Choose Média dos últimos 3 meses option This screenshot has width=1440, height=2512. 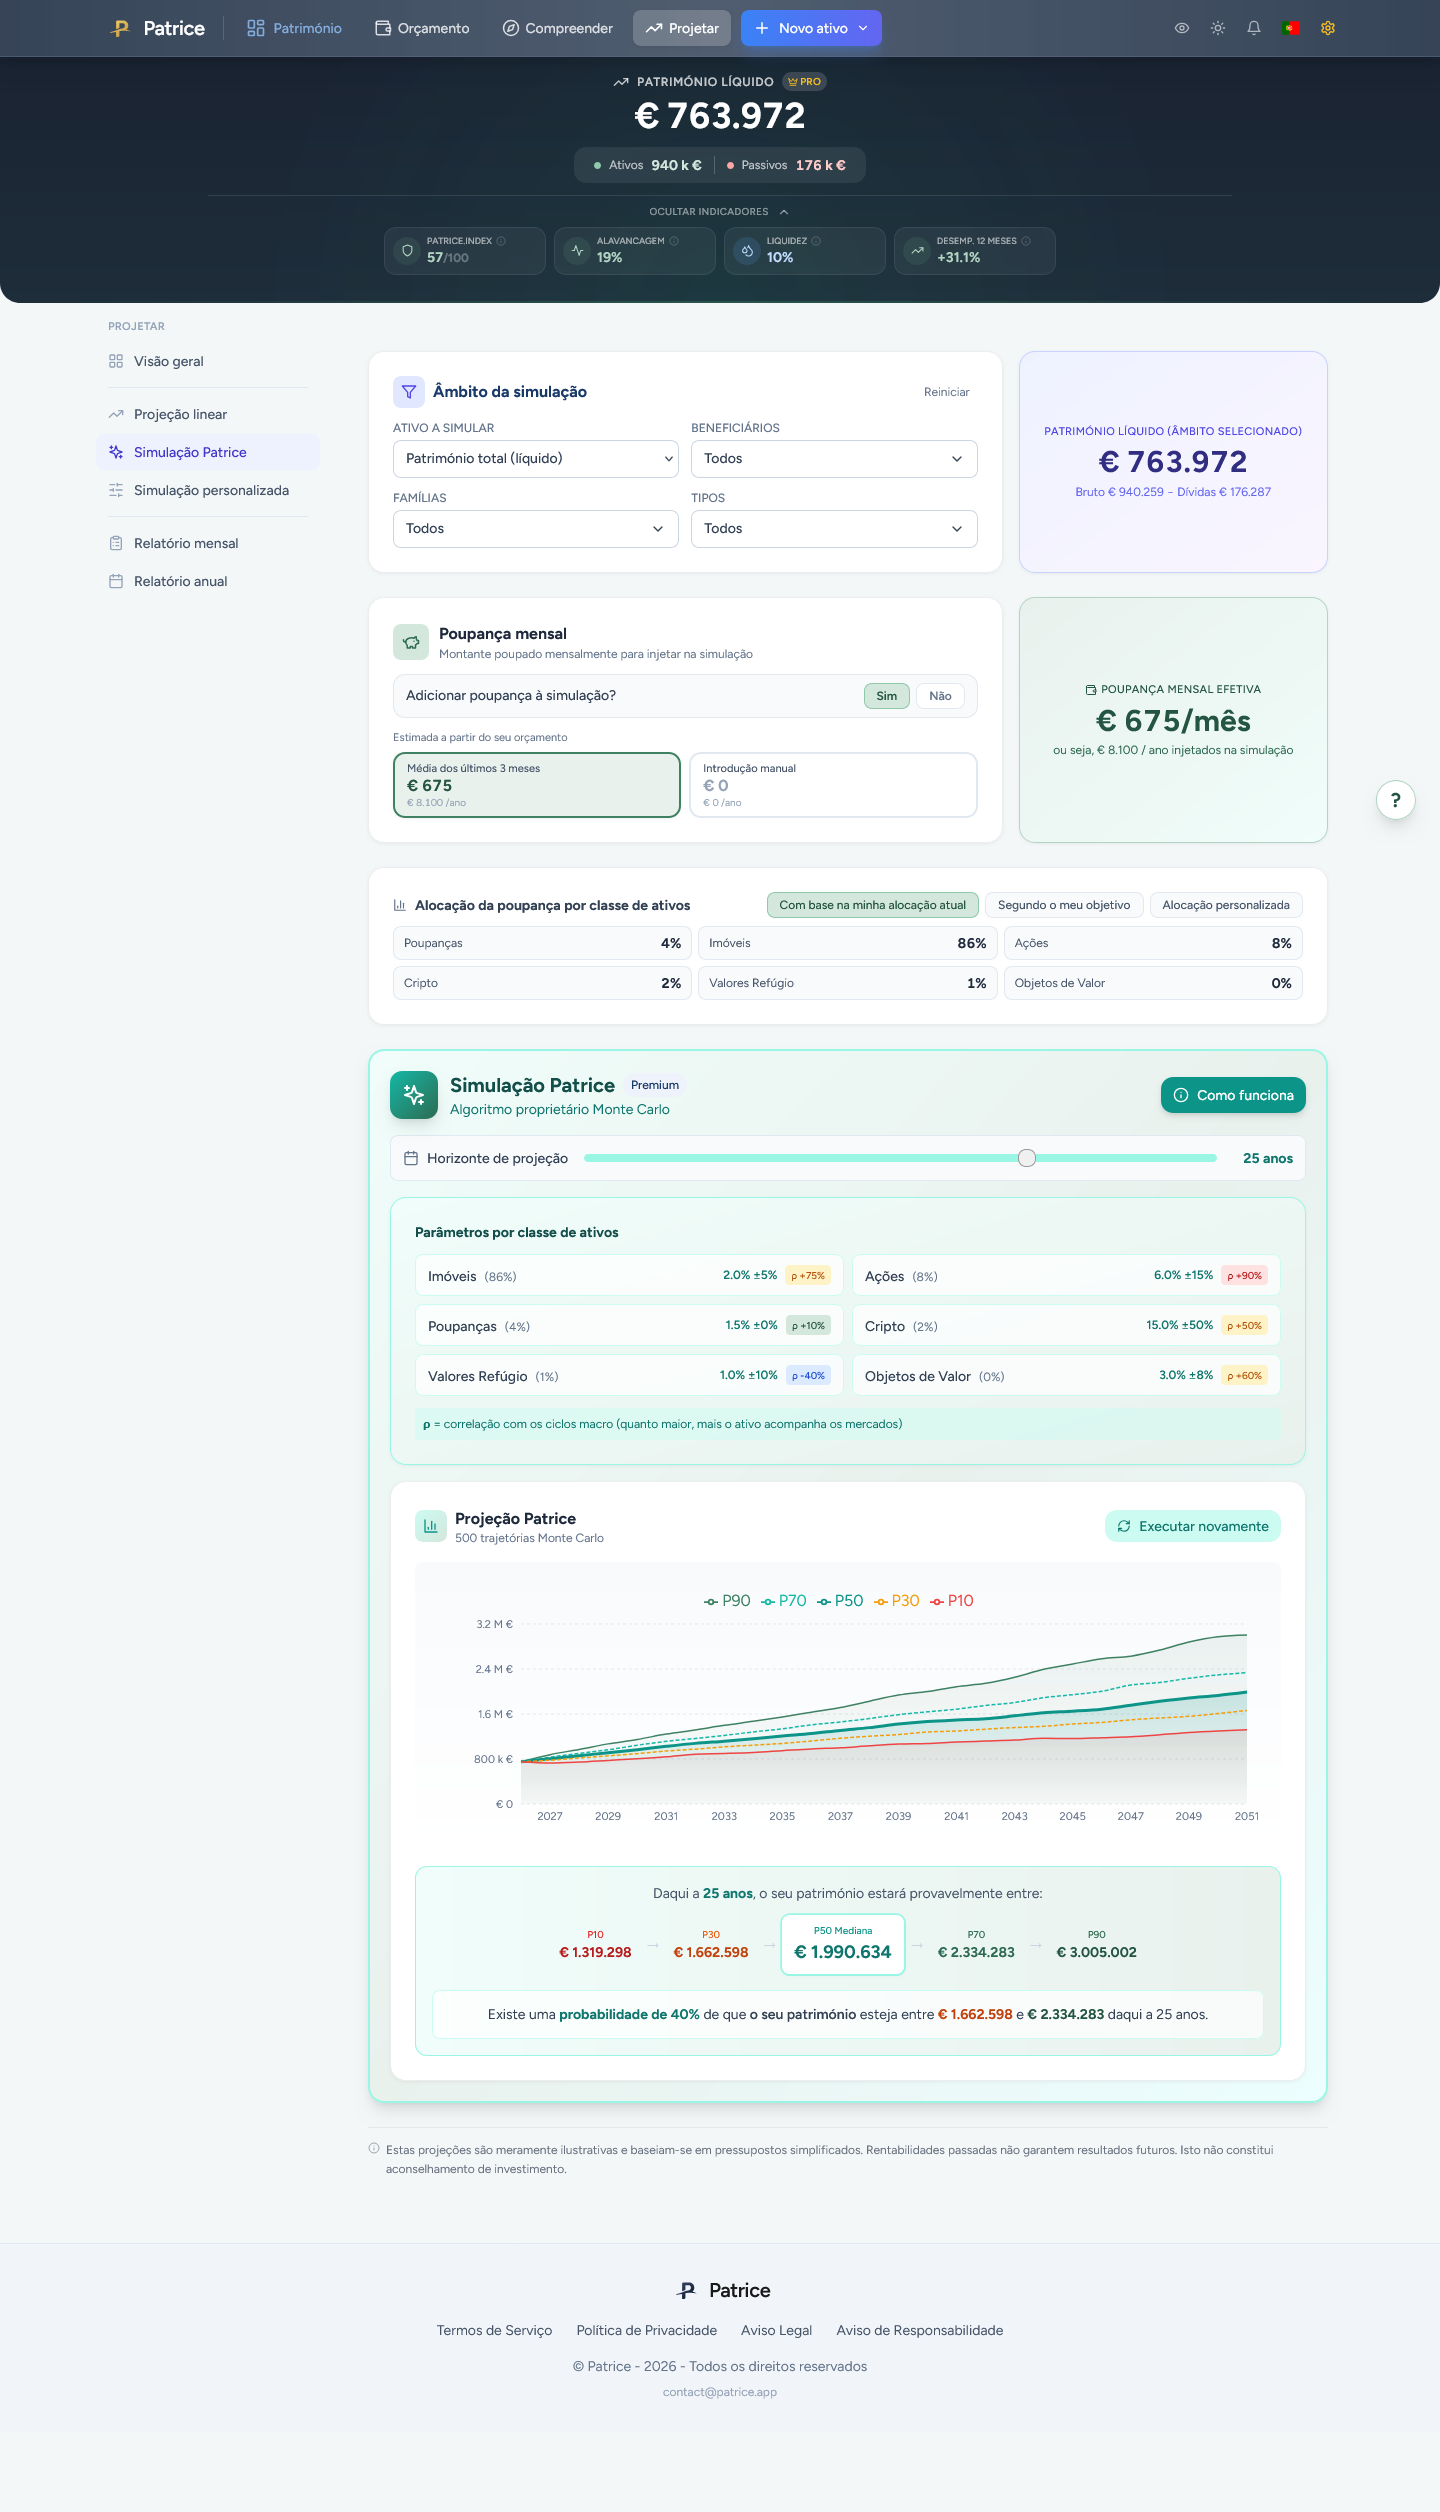(x=537, y=785)
